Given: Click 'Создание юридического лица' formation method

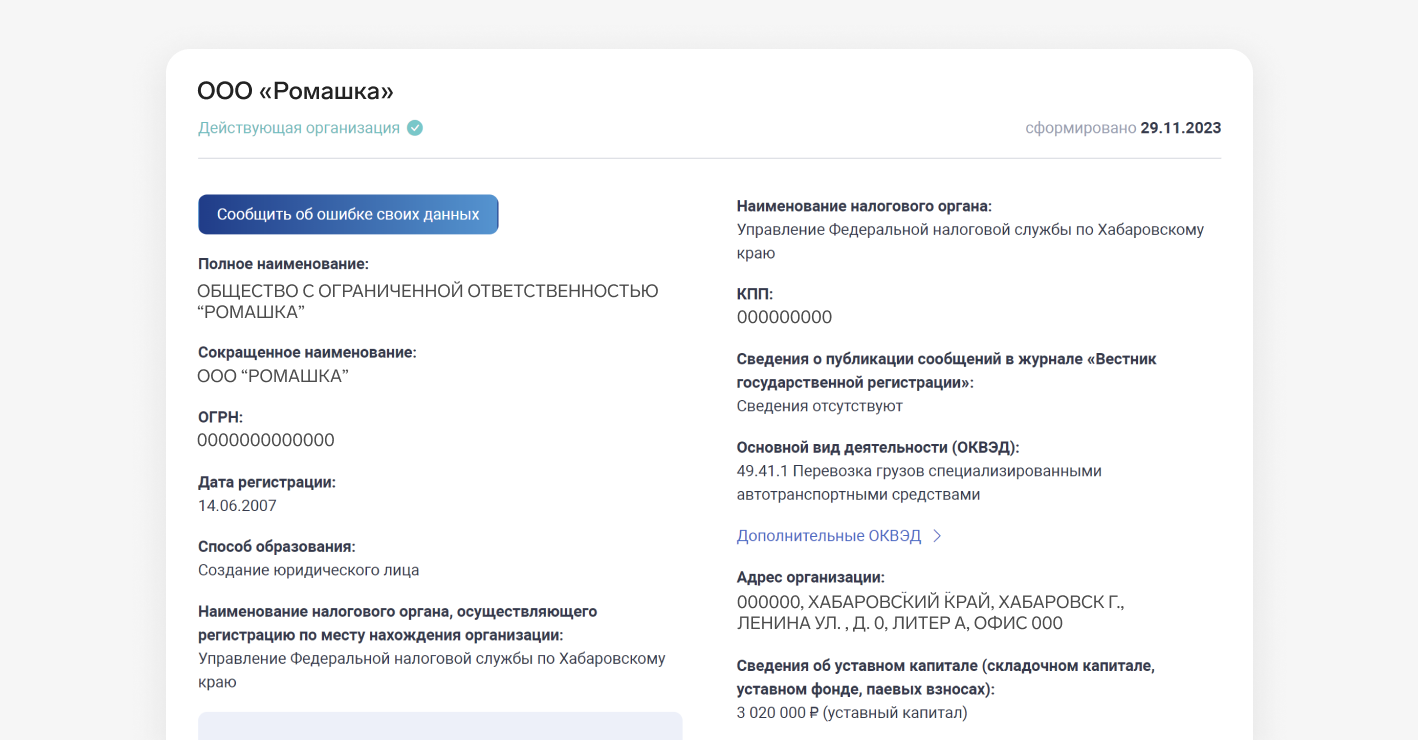Looking at the screenshot, I should pos(308,570).
